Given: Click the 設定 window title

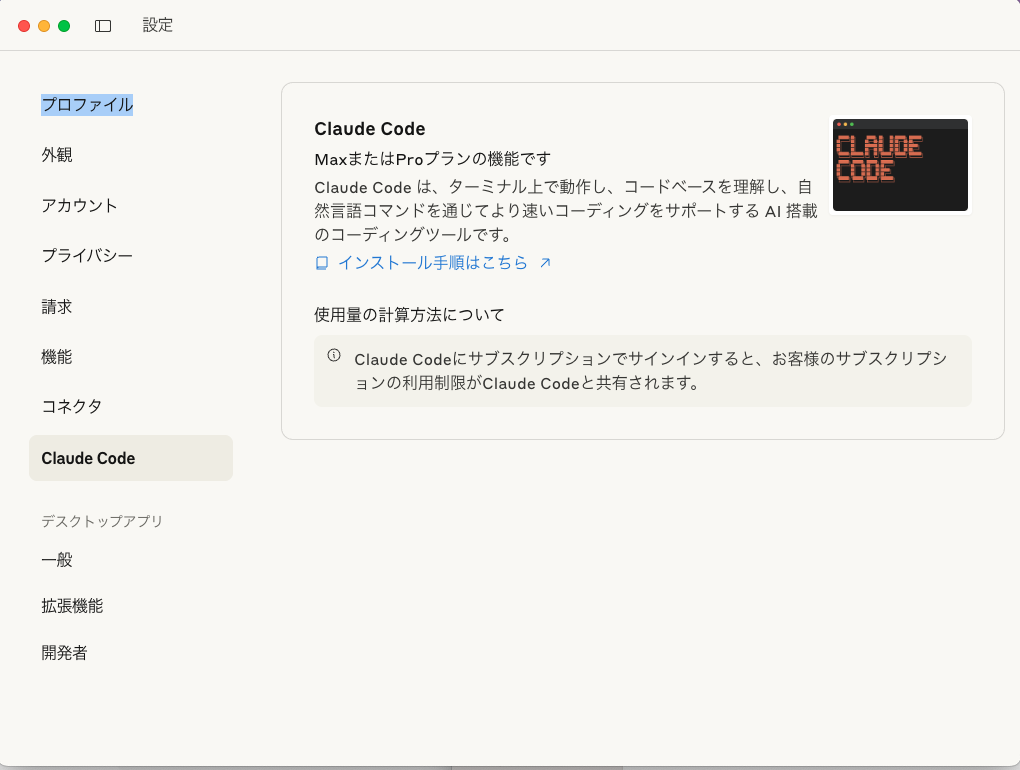Looking at the screenshot, I should [x=157, y=25].
